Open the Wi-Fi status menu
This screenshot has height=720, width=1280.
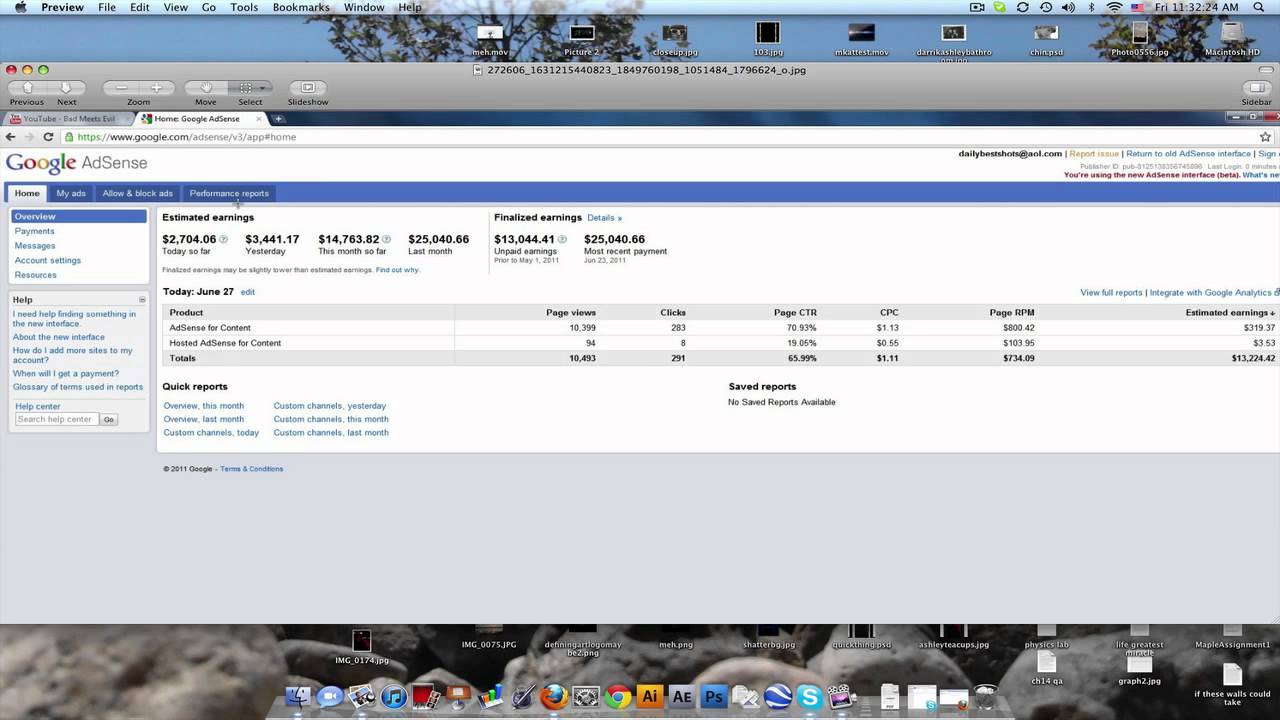coord(1114,7)
